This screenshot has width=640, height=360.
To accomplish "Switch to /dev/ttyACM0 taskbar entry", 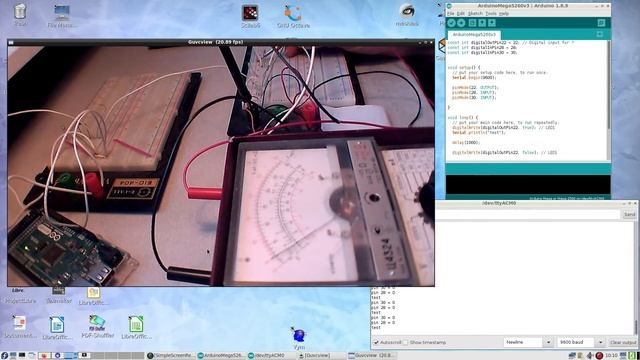I will coord(271,356).
